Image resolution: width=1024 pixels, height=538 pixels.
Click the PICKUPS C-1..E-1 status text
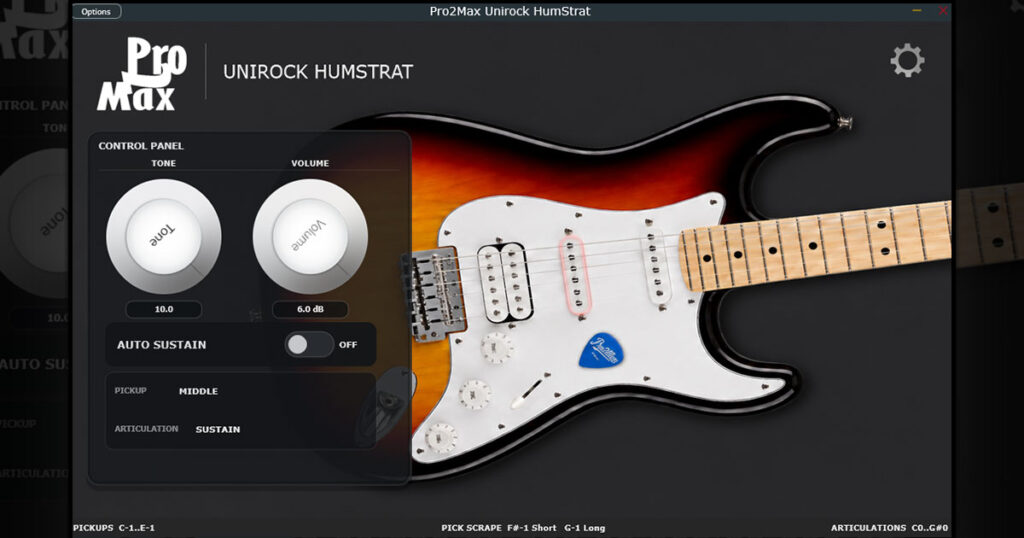[x=114, y=528]
